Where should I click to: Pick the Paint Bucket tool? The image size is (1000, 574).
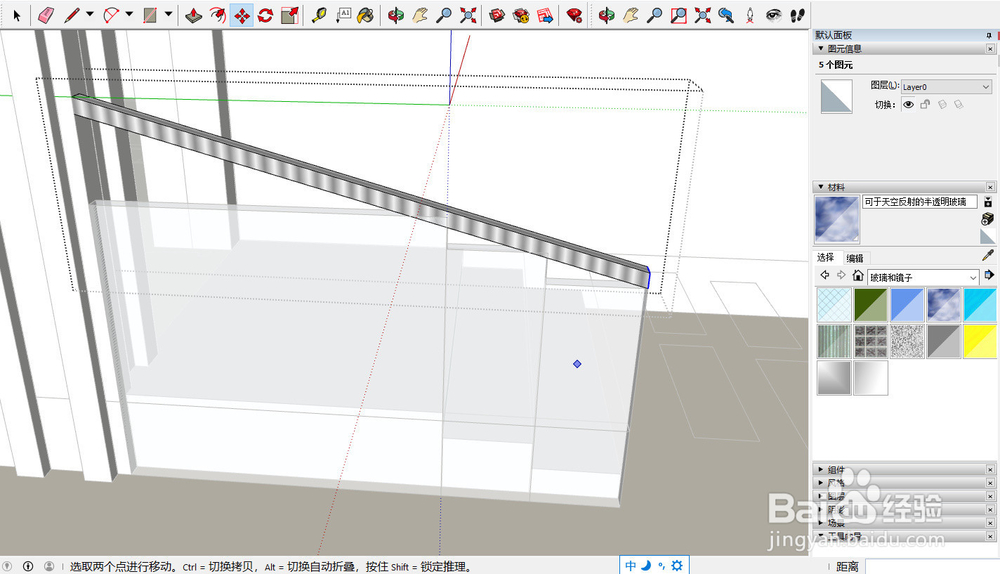point(365,15)
